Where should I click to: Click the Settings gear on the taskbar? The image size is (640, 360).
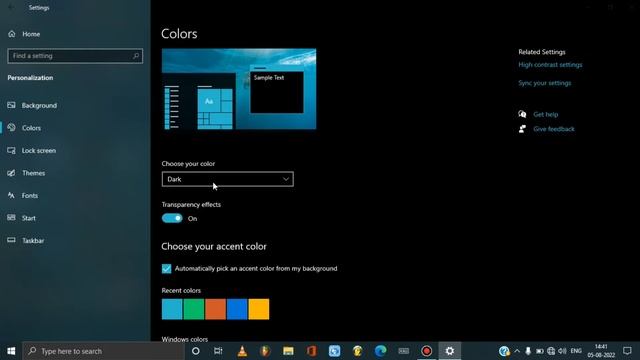450,351
